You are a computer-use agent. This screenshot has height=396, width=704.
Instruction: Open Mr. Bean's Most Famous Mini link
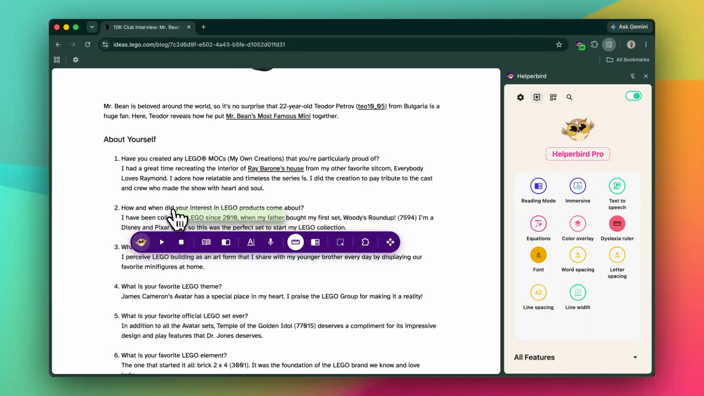(268, 116)
